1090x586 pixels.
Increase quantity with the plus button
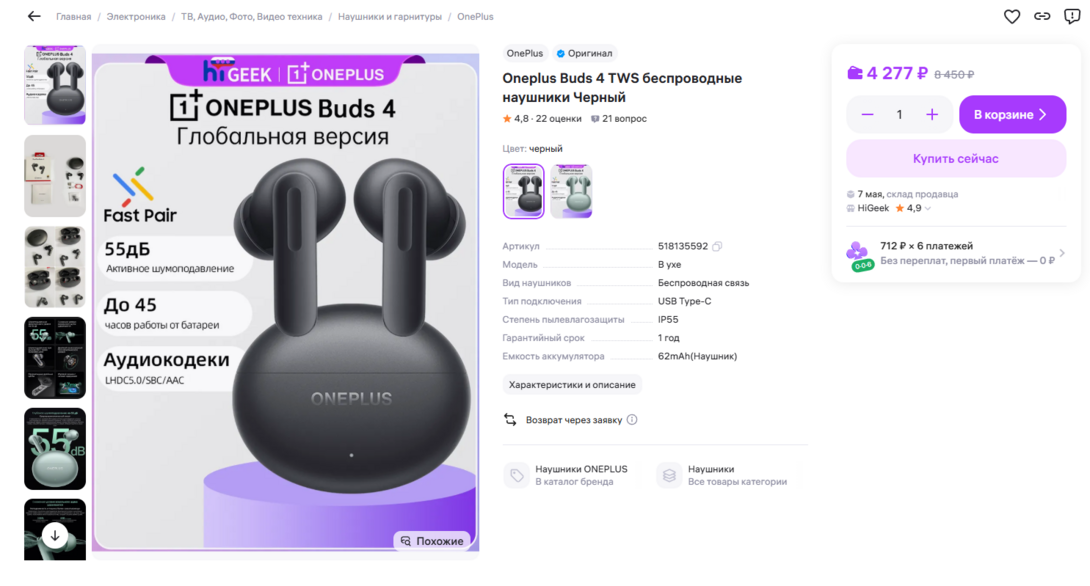[932, 115]
